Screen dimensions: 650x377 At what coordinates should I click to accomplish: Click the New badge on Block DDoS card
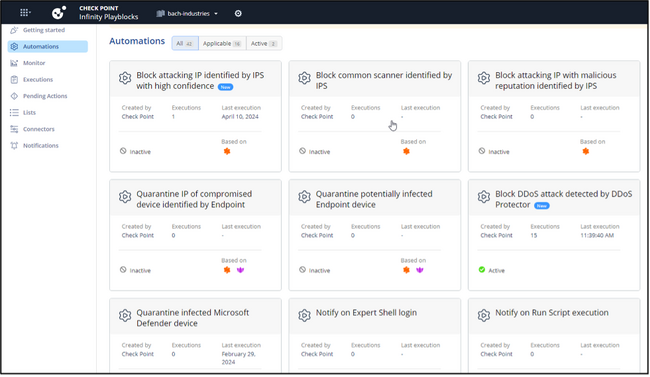pyautogui.click(x=542, y=206)
